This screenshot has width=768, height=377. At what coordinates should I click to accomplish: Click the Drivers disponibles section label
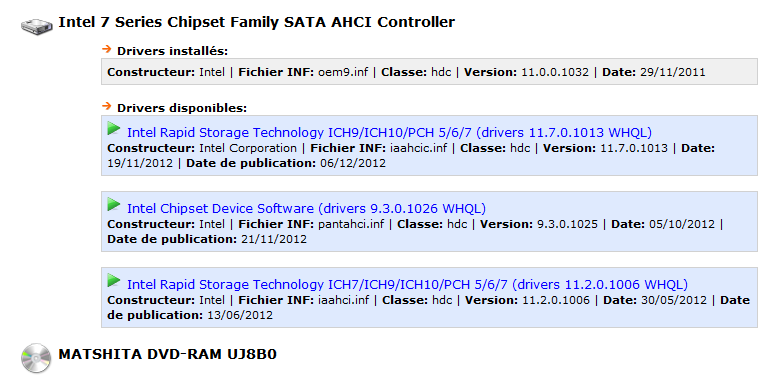tap(182, 108)
